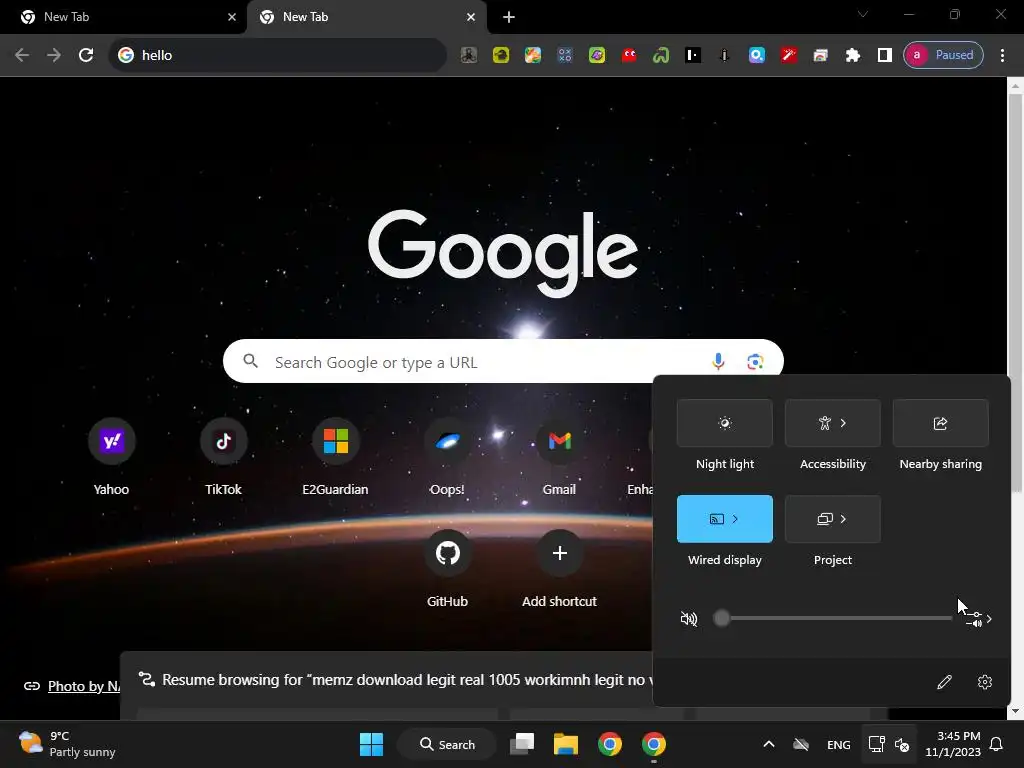1024x768 pixels.
Task: Open the weather widget showing 9°C
Action: coord(67,744)
